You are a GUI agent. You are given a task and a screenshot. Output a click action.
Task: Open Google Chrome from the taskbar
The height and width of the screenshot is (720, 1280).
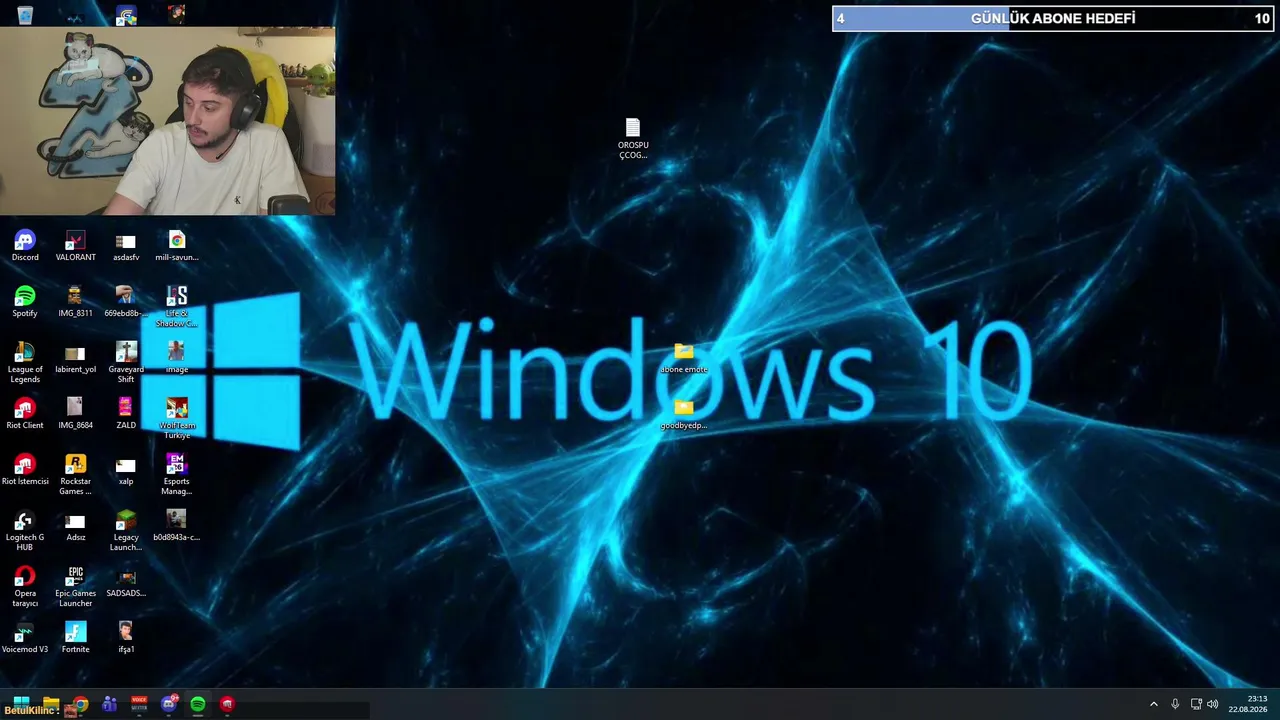point(80,704)
